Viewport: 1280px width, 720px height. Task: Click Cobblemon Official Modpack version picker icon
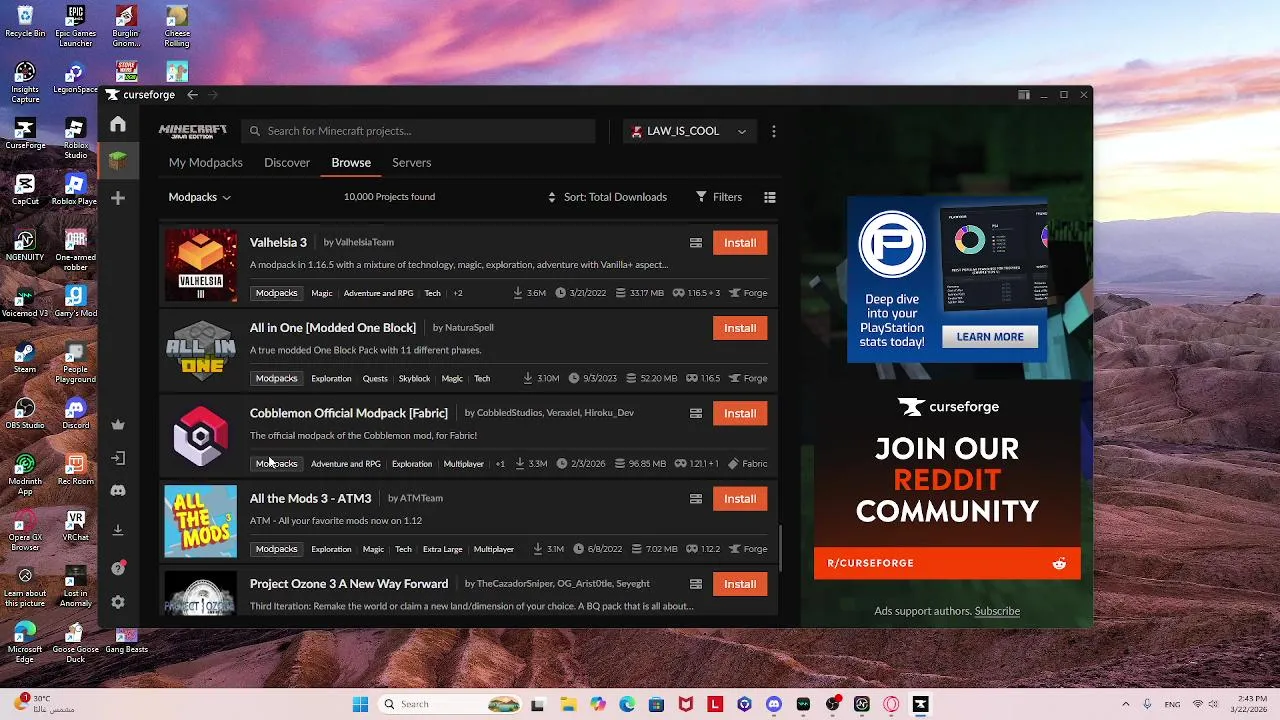point(696,413)
